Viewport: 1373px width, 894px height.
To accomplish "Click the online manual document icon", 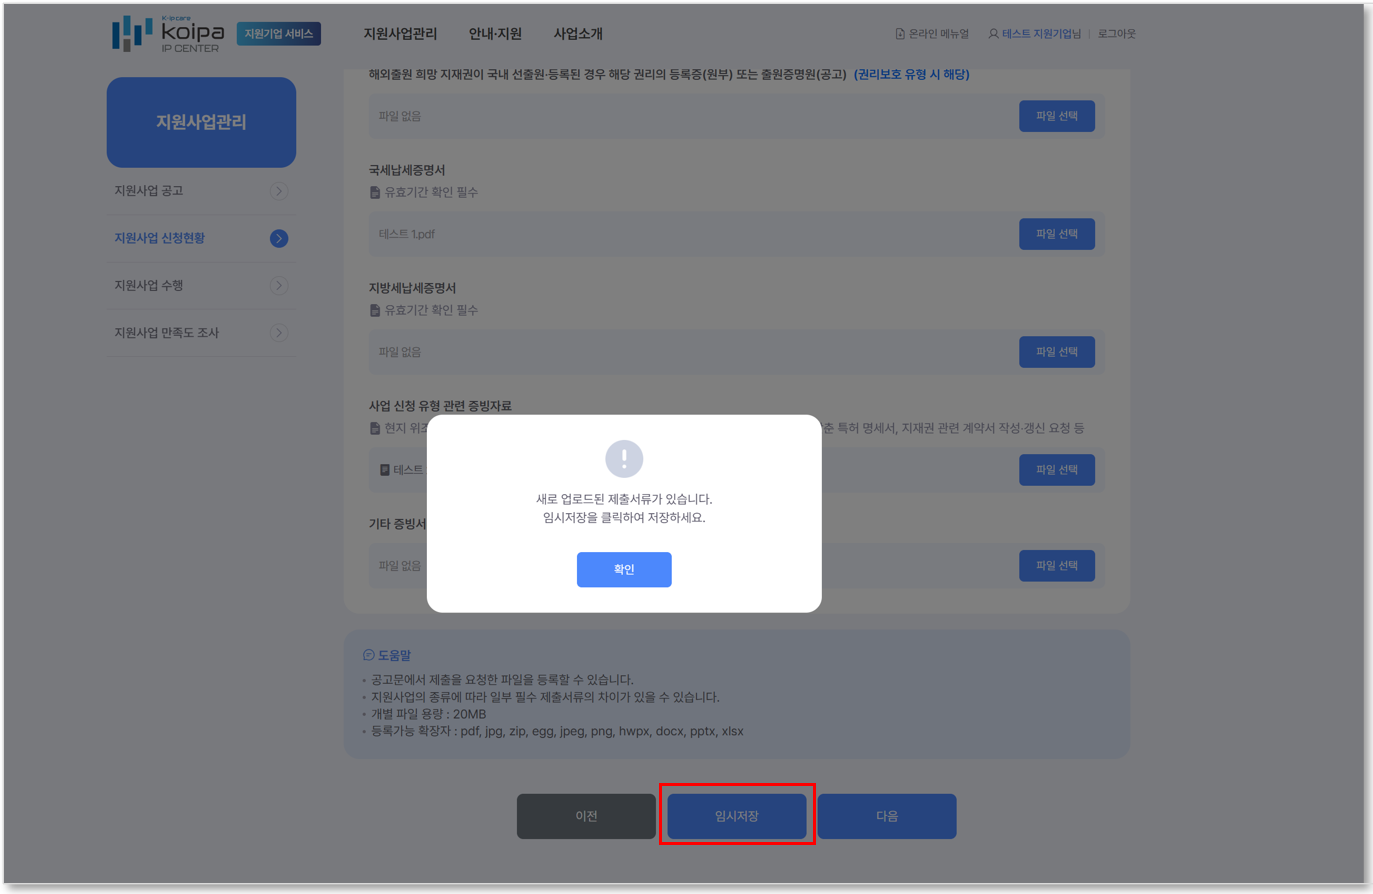I will pos(900,34).
